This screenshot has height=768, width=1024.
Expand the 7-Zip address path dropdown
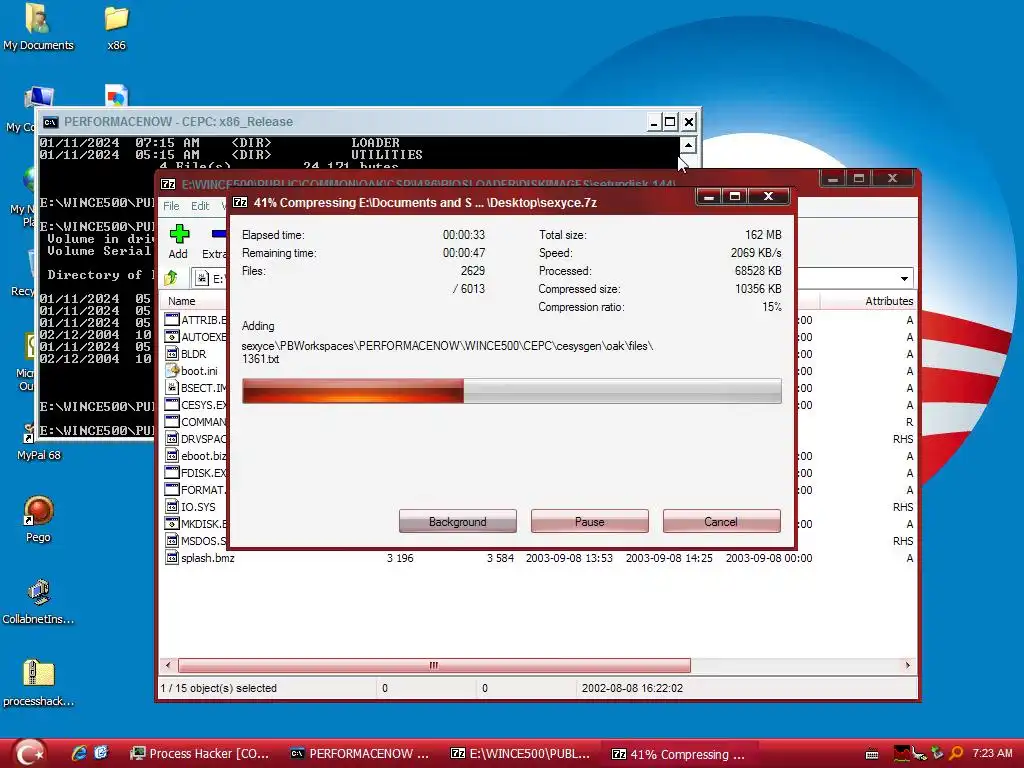coord(904,279)
